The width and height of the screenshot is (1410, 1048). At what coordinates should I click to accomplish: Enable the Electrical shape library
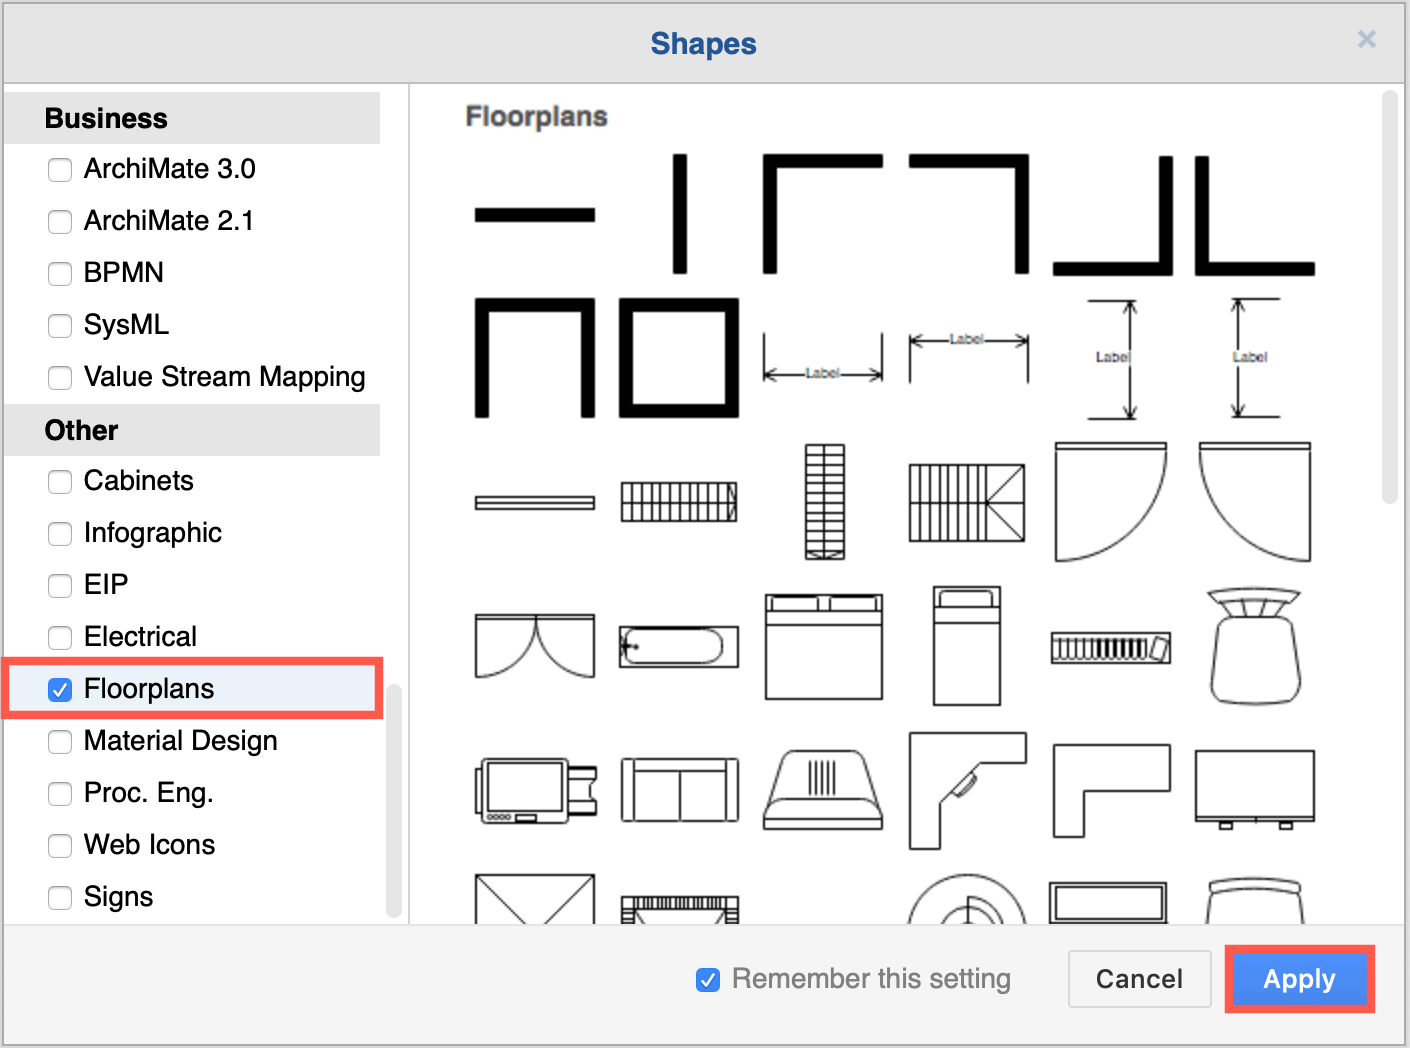(x=60, y=637)
